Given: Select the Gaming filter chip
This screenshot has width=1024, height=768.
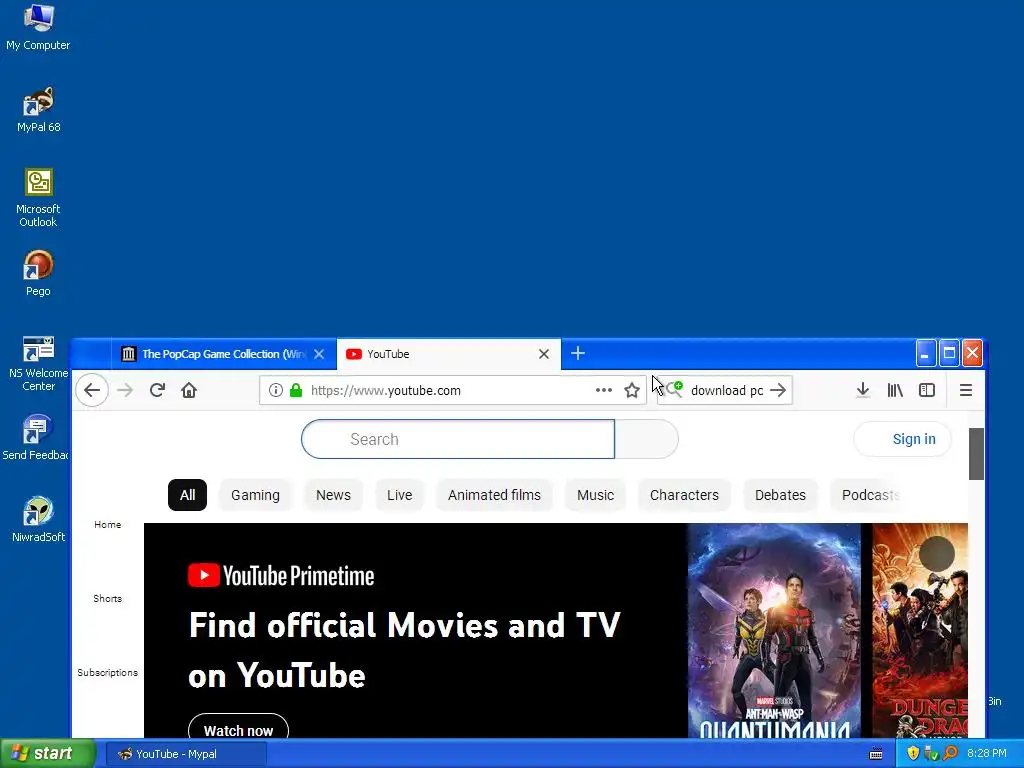Looking at the screenshot, I should click(255, 495).
